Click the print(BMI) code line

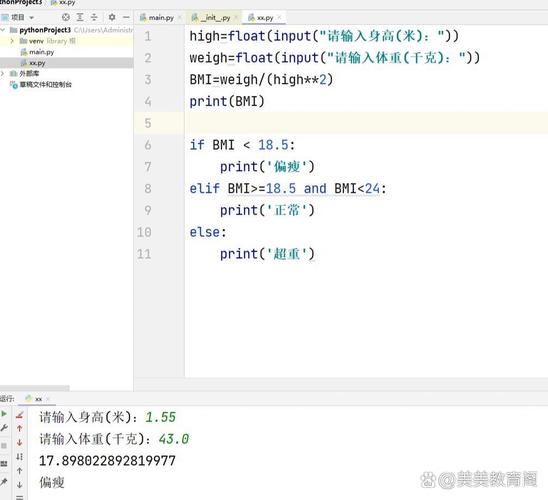click(x=227, y=101)
